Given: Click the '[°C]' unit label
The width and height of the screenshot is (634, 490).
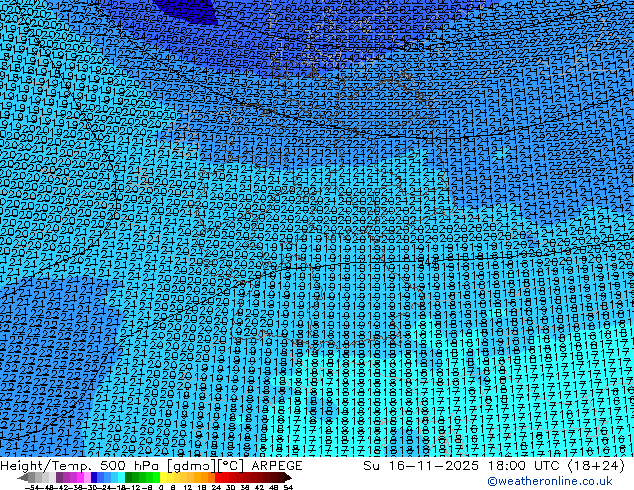Looking at the screenshot, I should [x=230, y=466].
